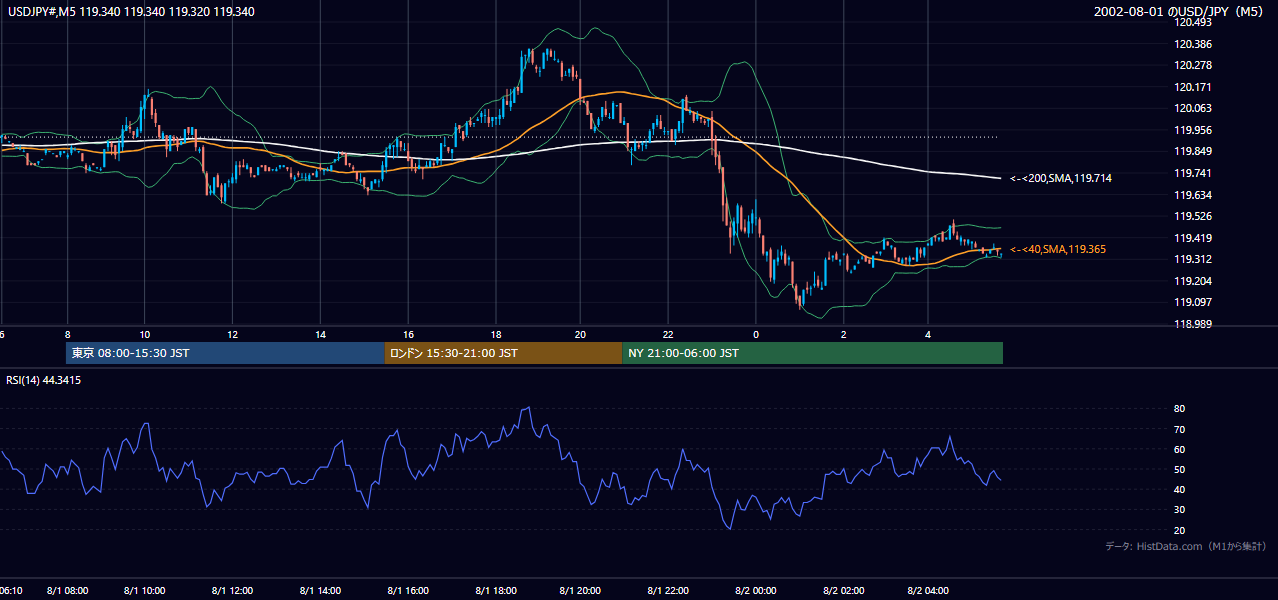Click the 40 SMA label reading 119.365

(1058, 249)
